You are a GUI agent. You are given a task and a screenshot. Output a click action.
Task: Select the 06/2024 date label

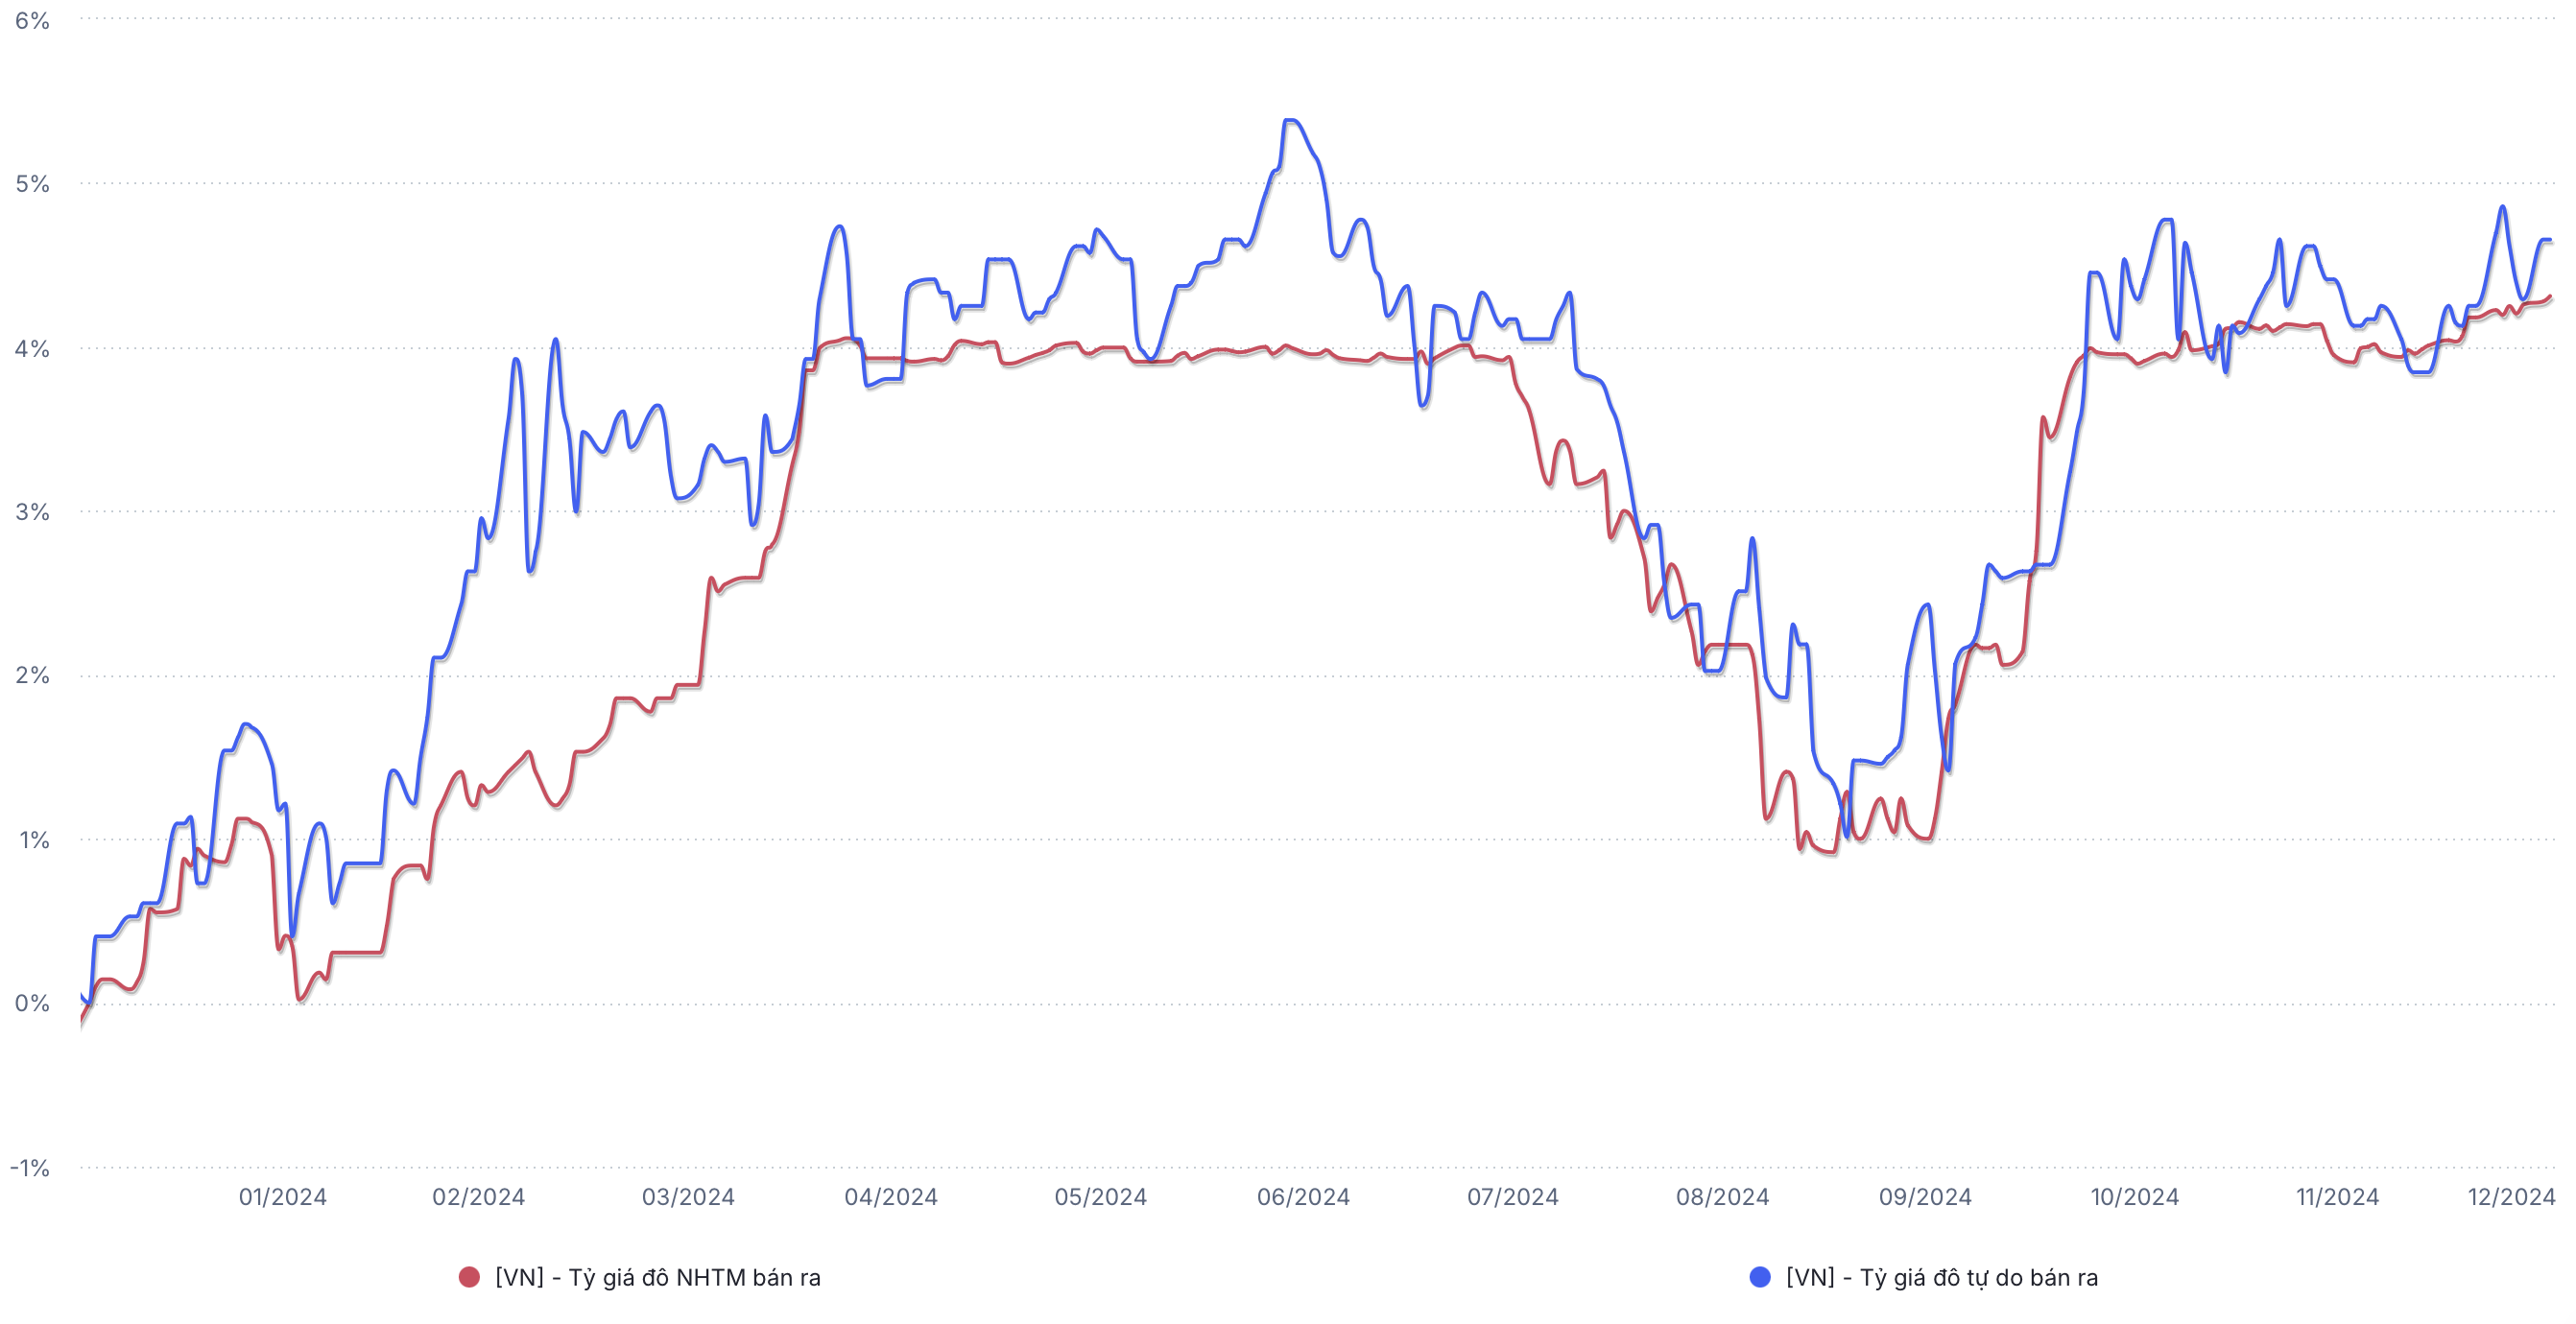(x=1303, y=1197)
